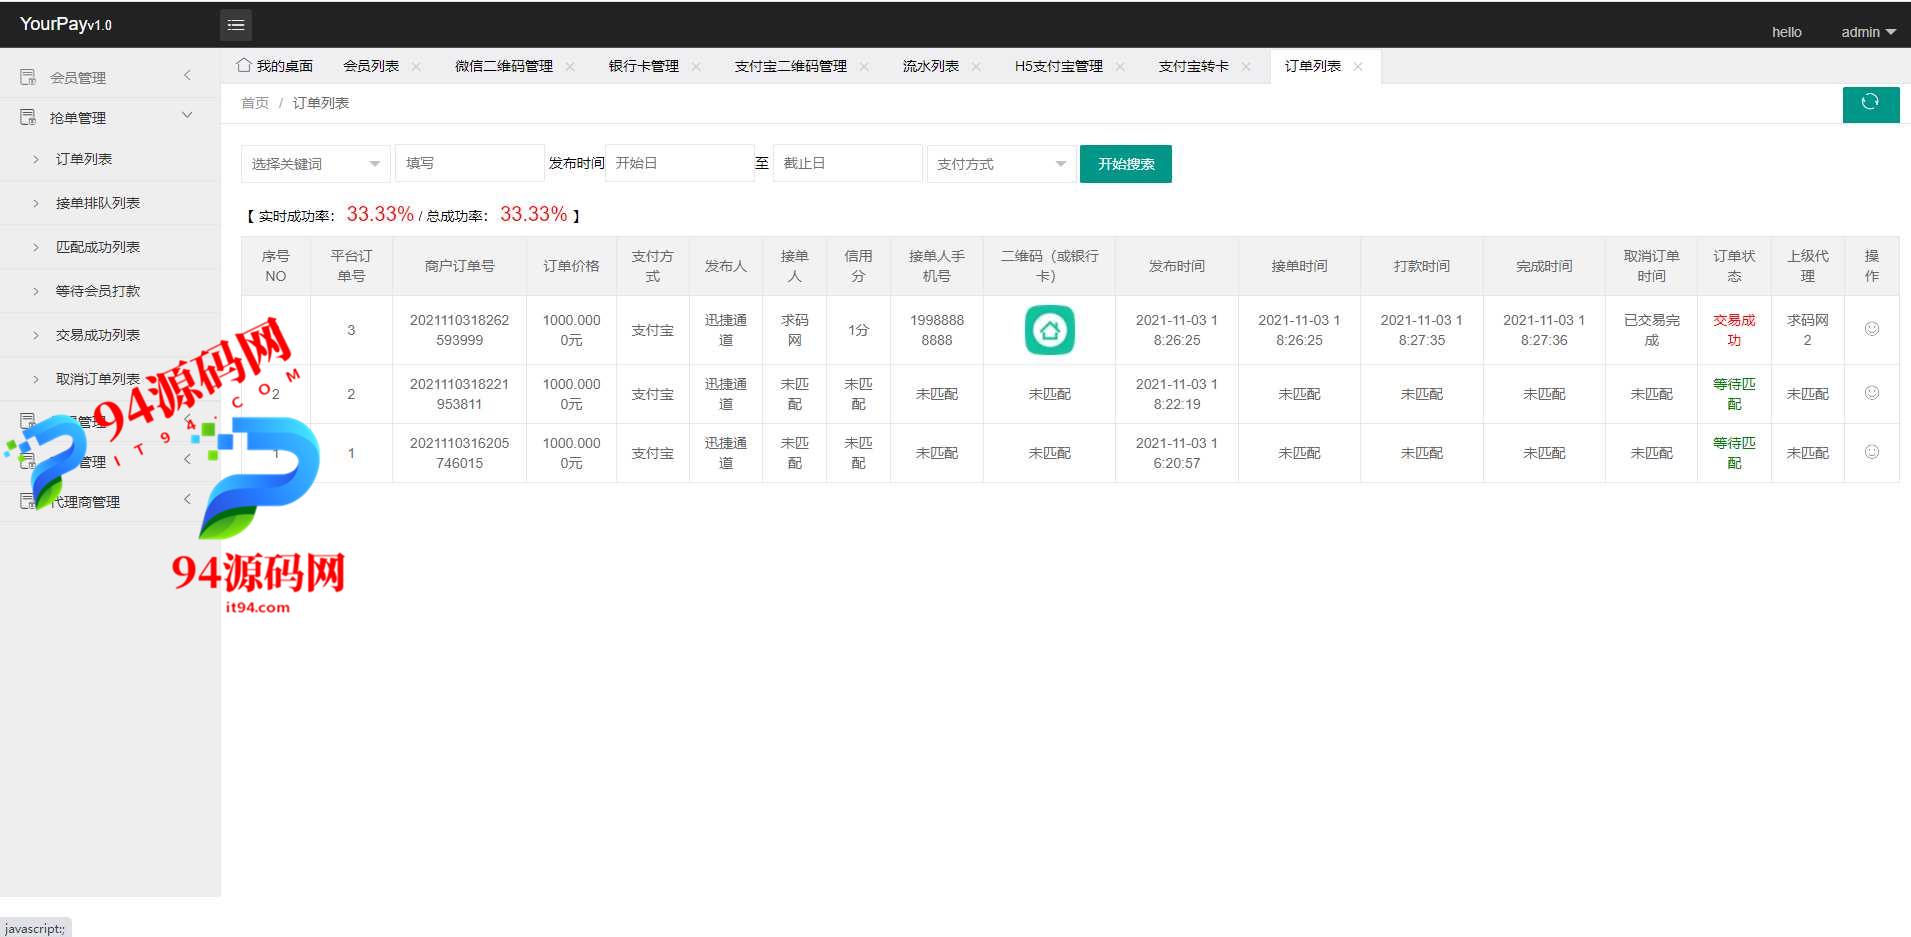Image resolution: width=1911 pixels, height=937 pixels.
Task: Close the 支付宝二维码管理 tab
Action: pos(864,66)
